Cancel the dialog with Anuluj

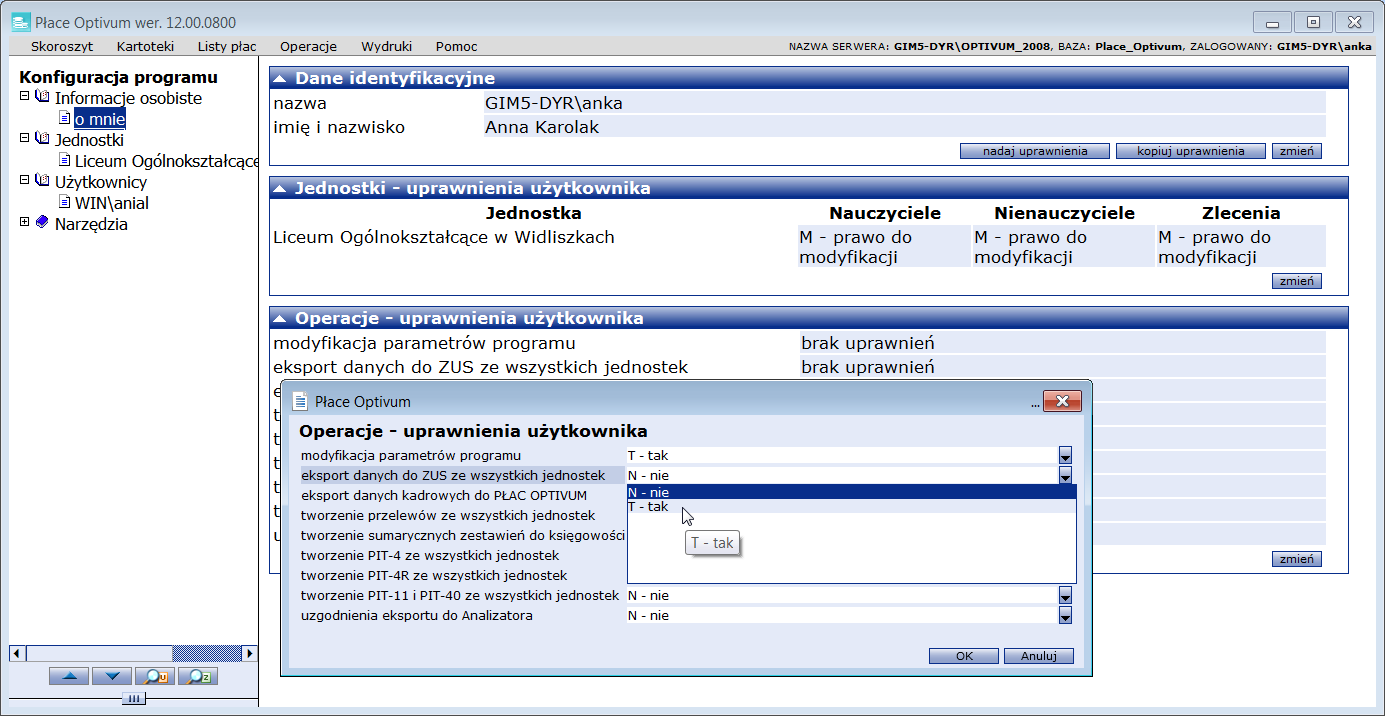coord(1039,656)
